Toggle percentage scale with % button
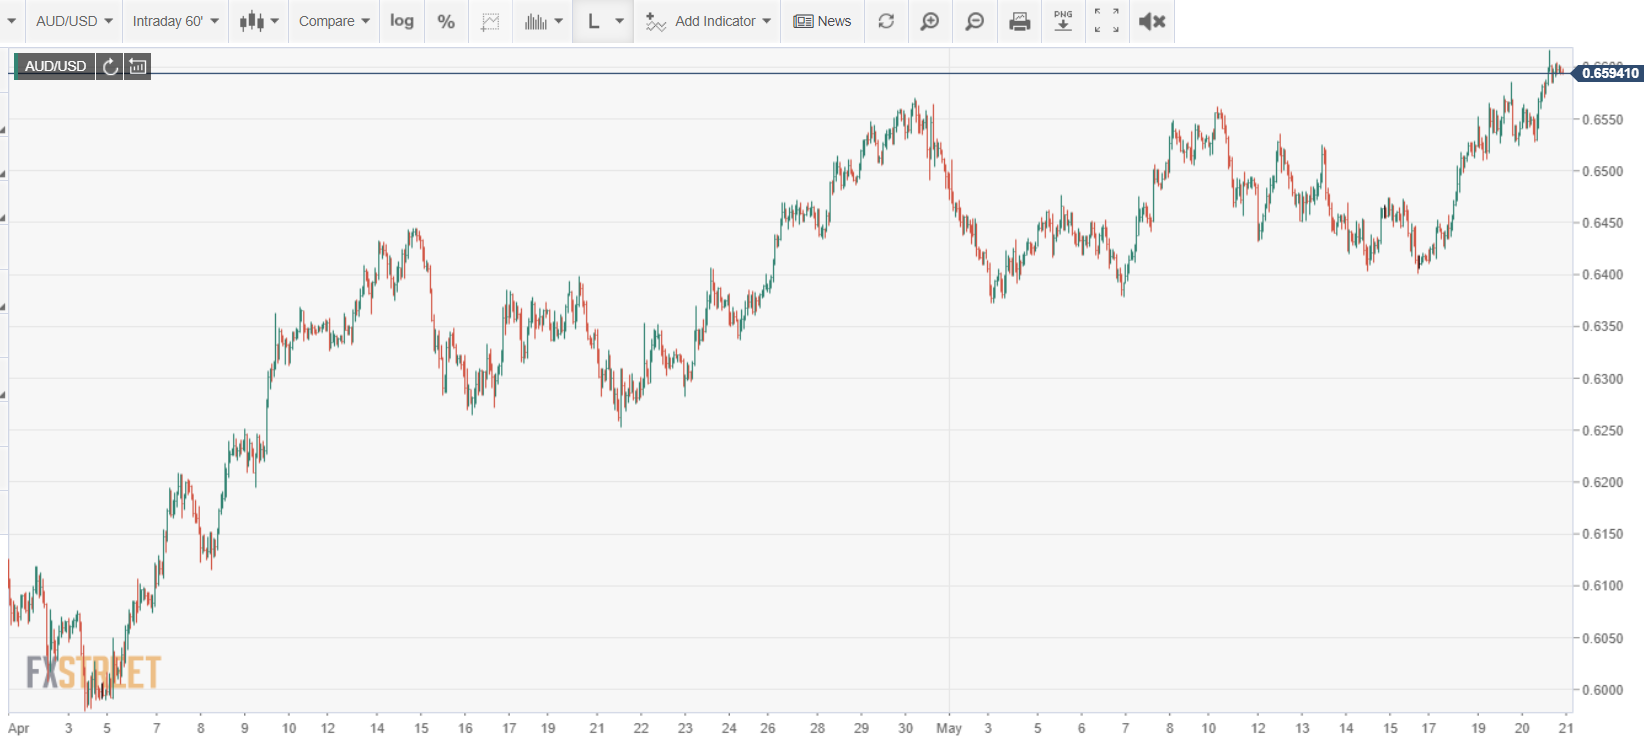The width and height of the screenshot is (1644, 738). pos(446,21)
